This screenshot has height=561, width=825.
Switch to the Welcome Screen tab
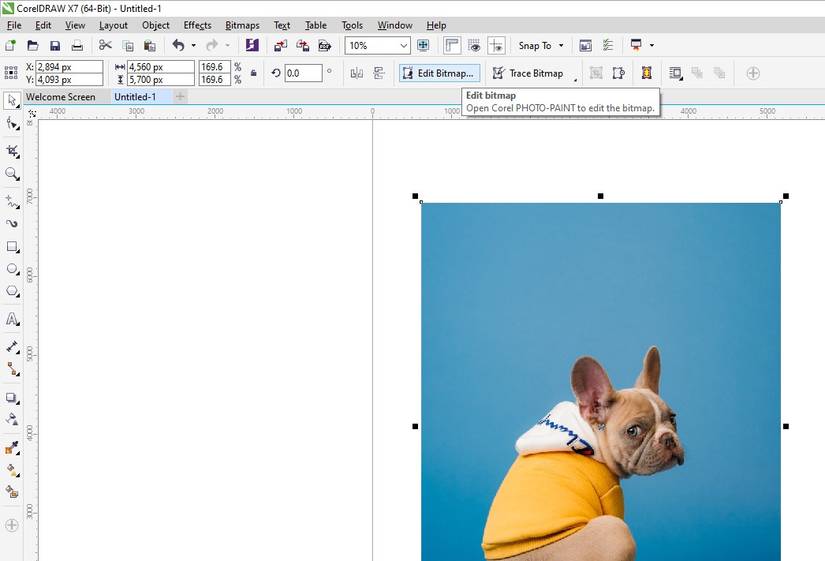coord(60,97)
